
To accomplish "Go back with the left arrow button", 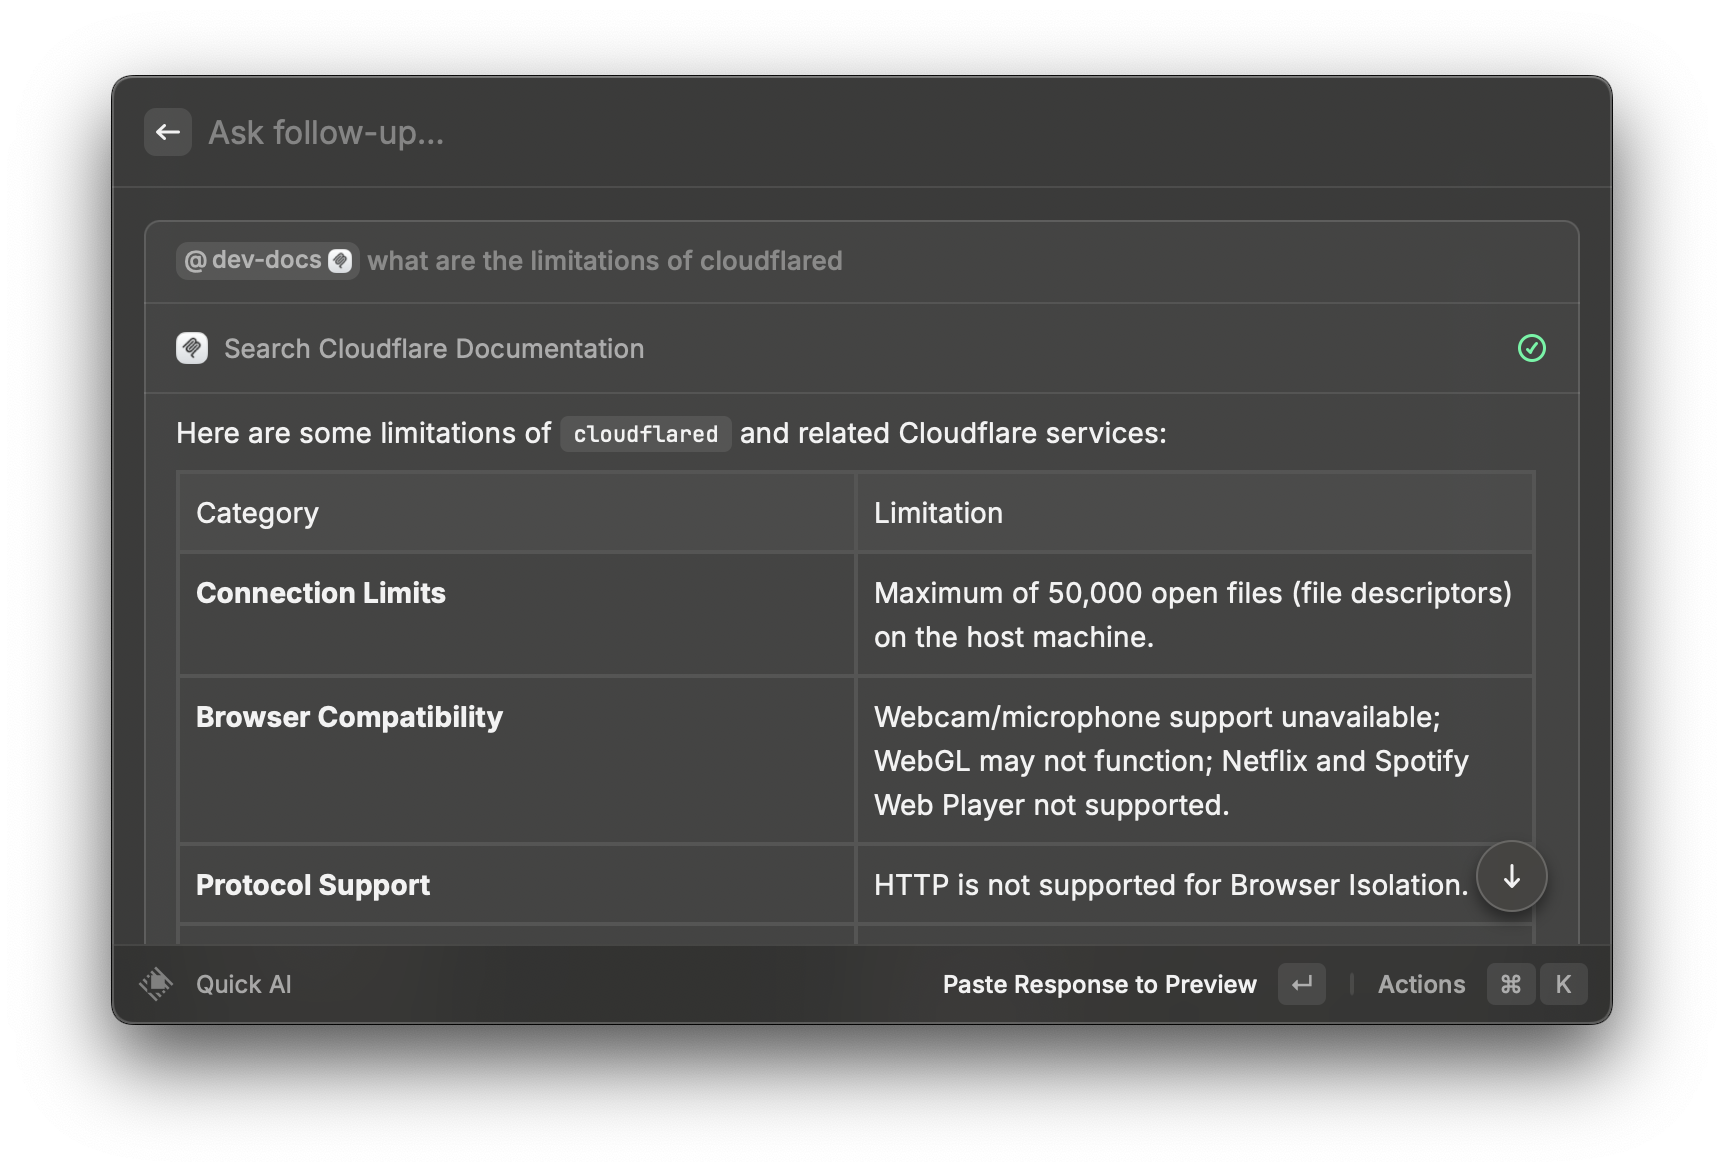I will (168, 132).
